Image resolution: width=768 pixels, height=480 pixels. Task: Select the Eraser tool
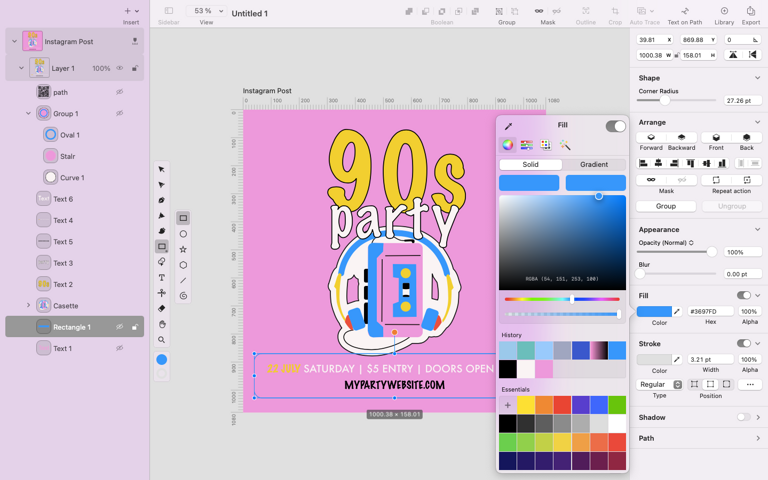click(x=162, y=308)
